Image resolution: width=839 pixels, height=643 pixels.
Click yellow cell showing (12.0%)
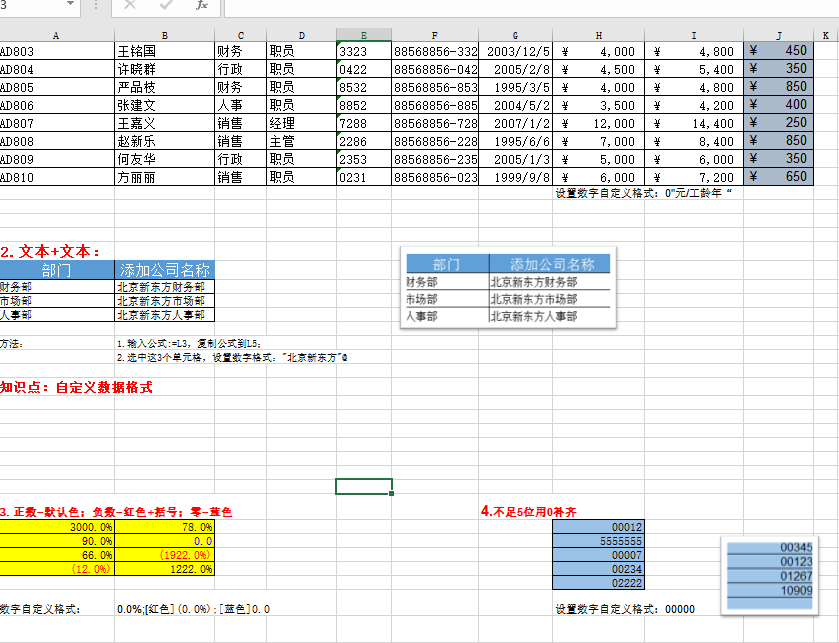57,569
